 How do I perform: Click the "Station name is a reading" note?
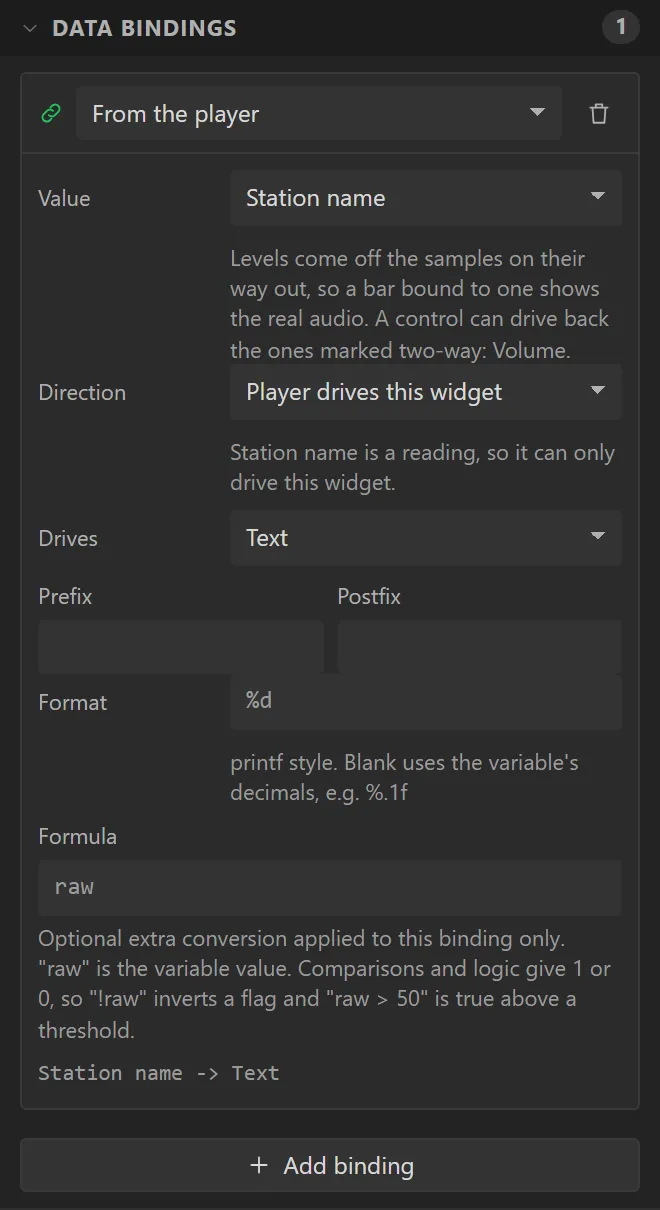click(423, 468)
